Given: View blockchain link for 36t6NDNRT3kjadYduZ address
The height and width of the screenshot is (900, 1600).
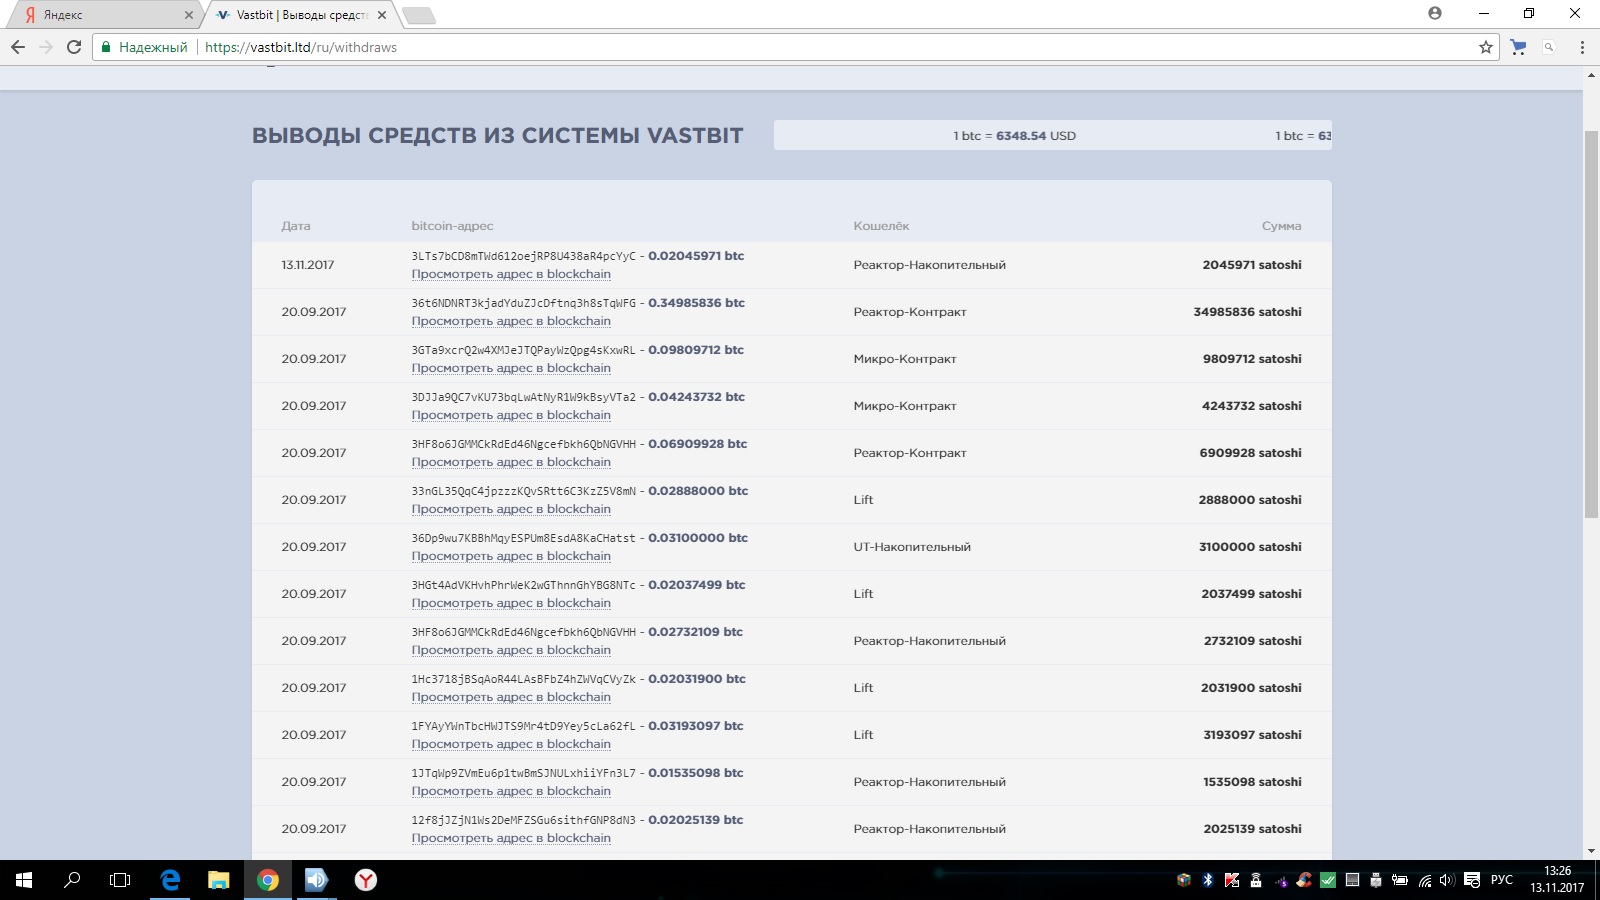Looking at the screenshot, I should pyautogui.click(x=511, y=321).
